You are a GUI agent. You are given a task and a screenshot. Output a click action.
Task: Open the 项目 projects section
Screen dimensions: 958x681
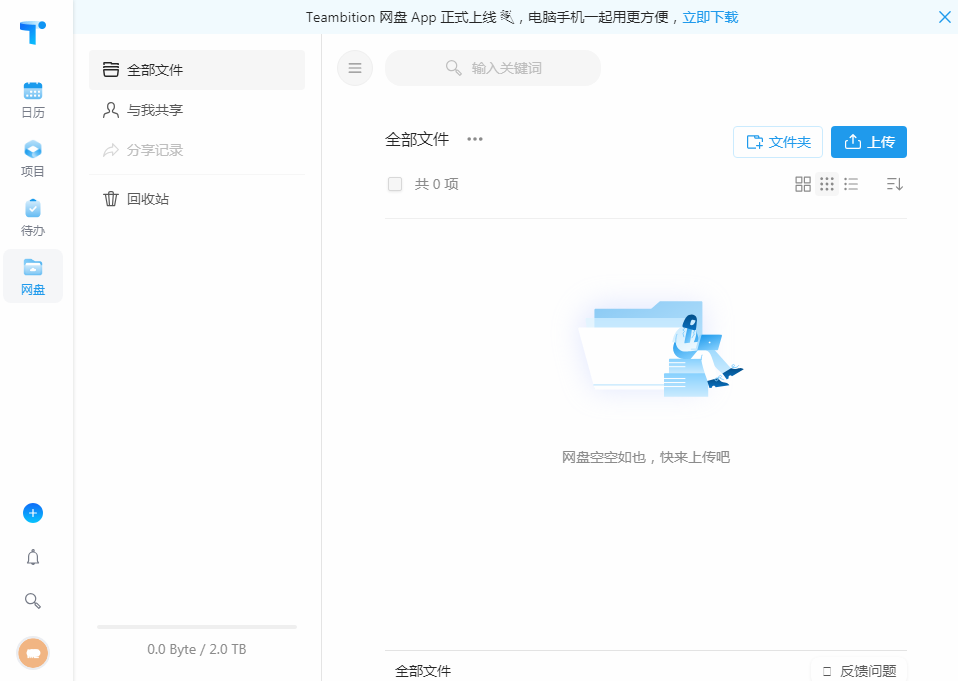click(x=33, y=158)
